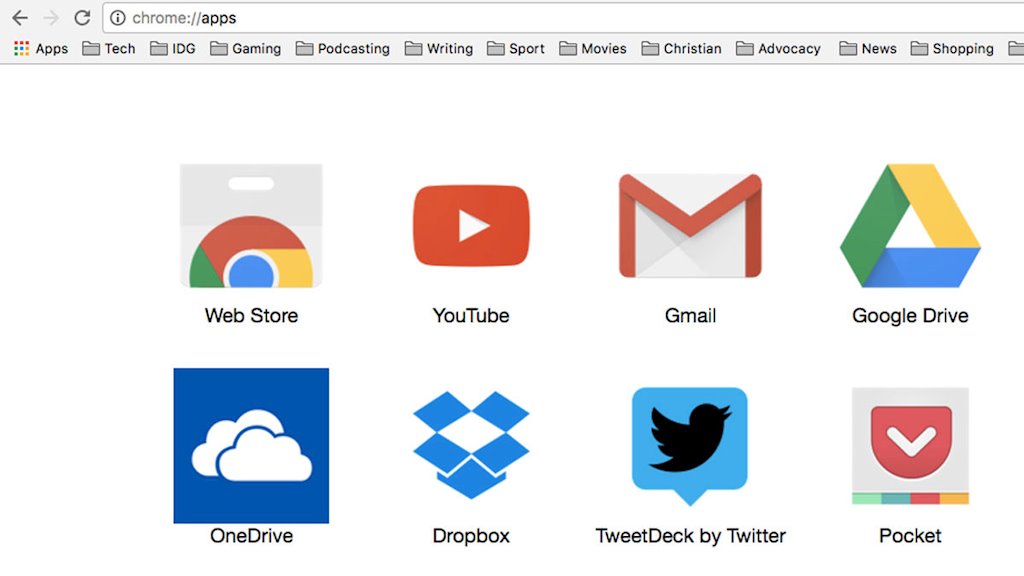Open the Advocacy bookmarks folder
The height and width of the screenshot is (576, 1024).
coord(778,48)
